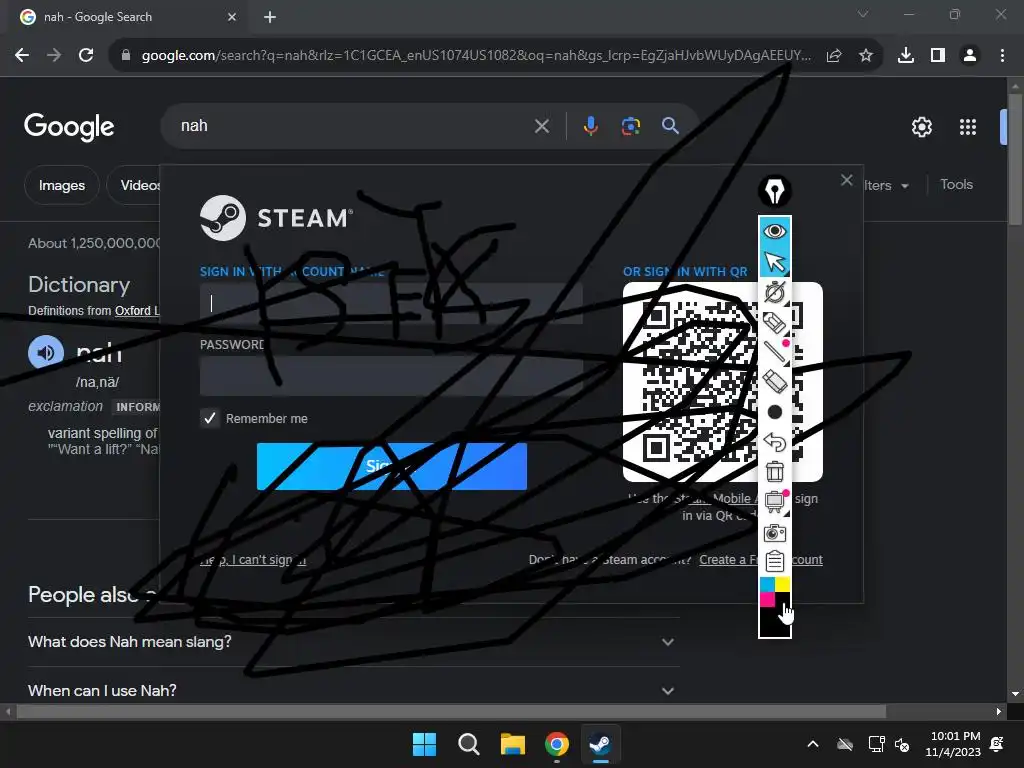The width and height of the screenshot is (1024, 768).
Task: Open Steam from the taskbar
Action: point(600,744)
